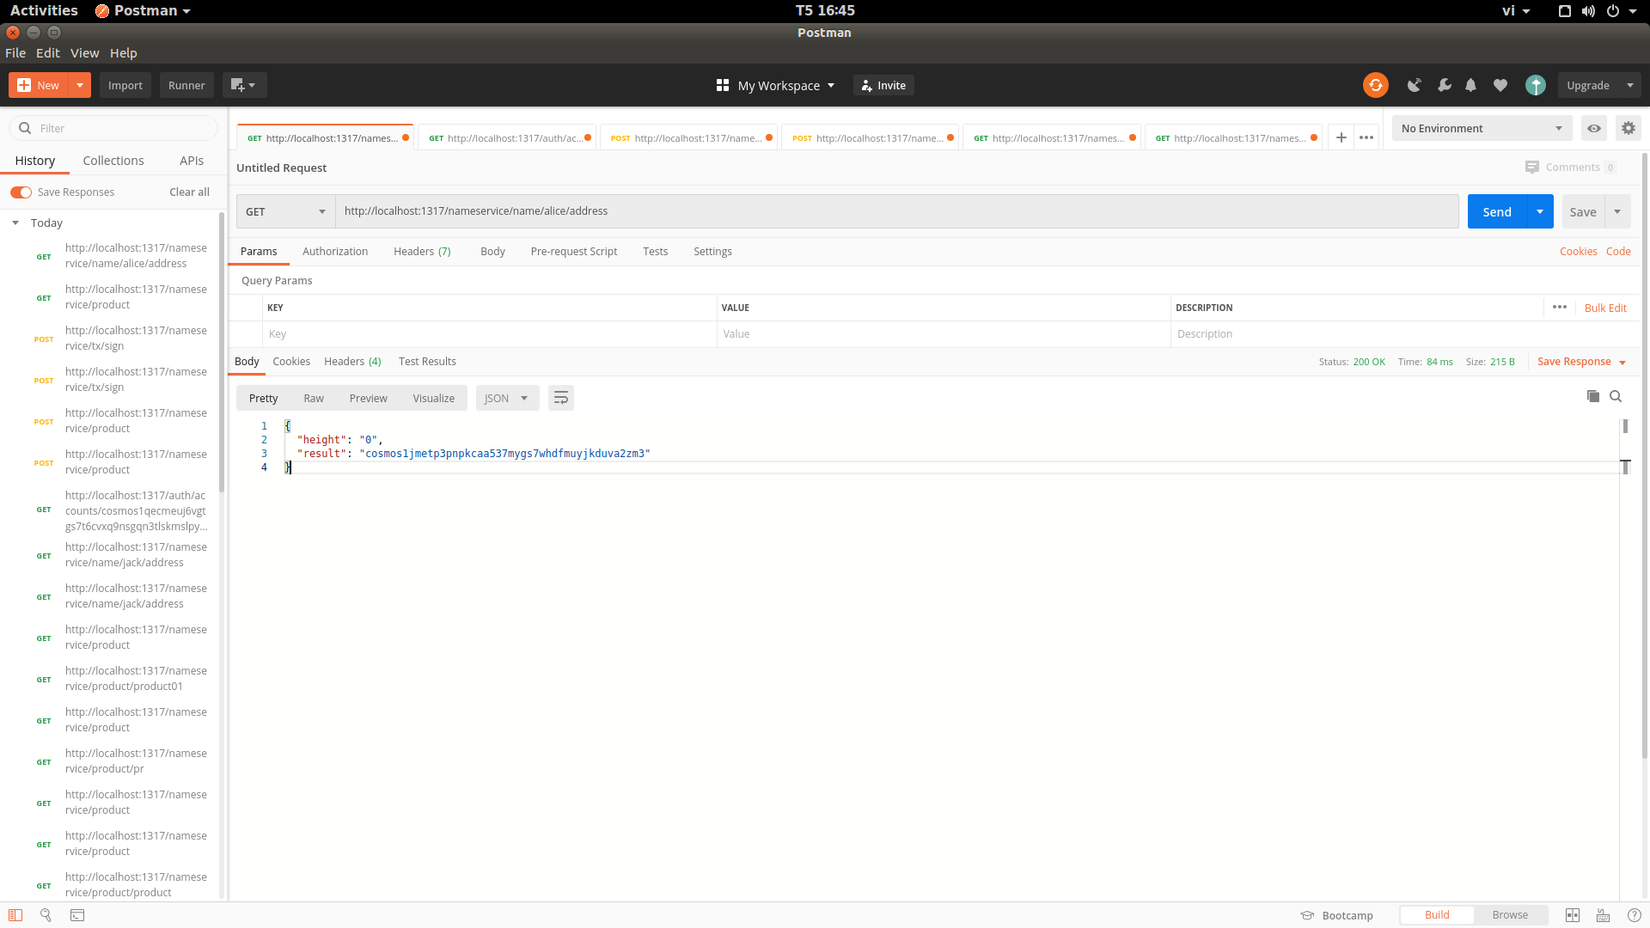Open the JSON format dropdown

[x=507, y=398]
